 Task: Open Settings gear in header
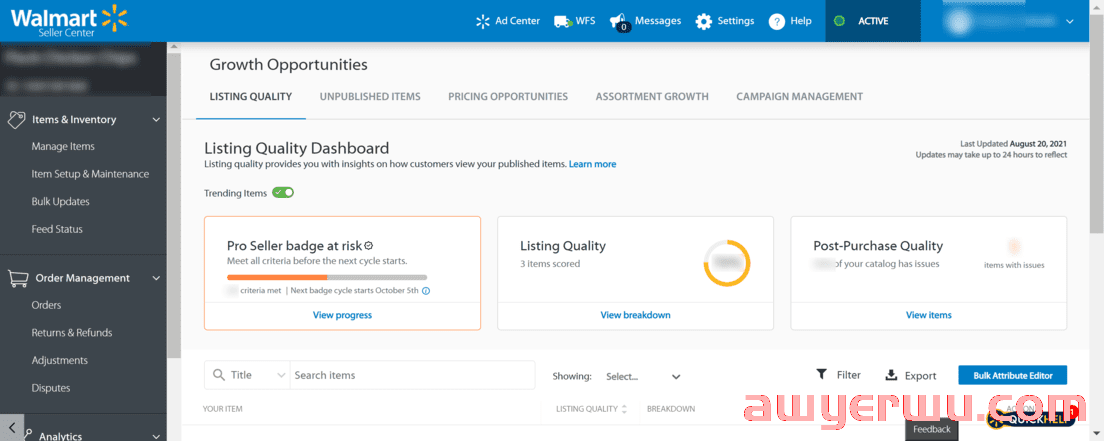click(703, 21)
